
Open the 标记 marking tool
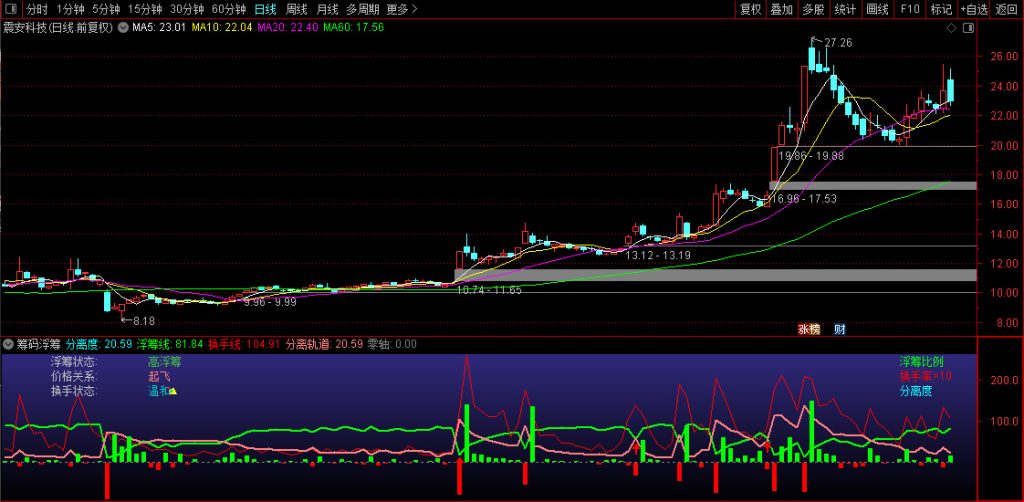tap(941, 9)
